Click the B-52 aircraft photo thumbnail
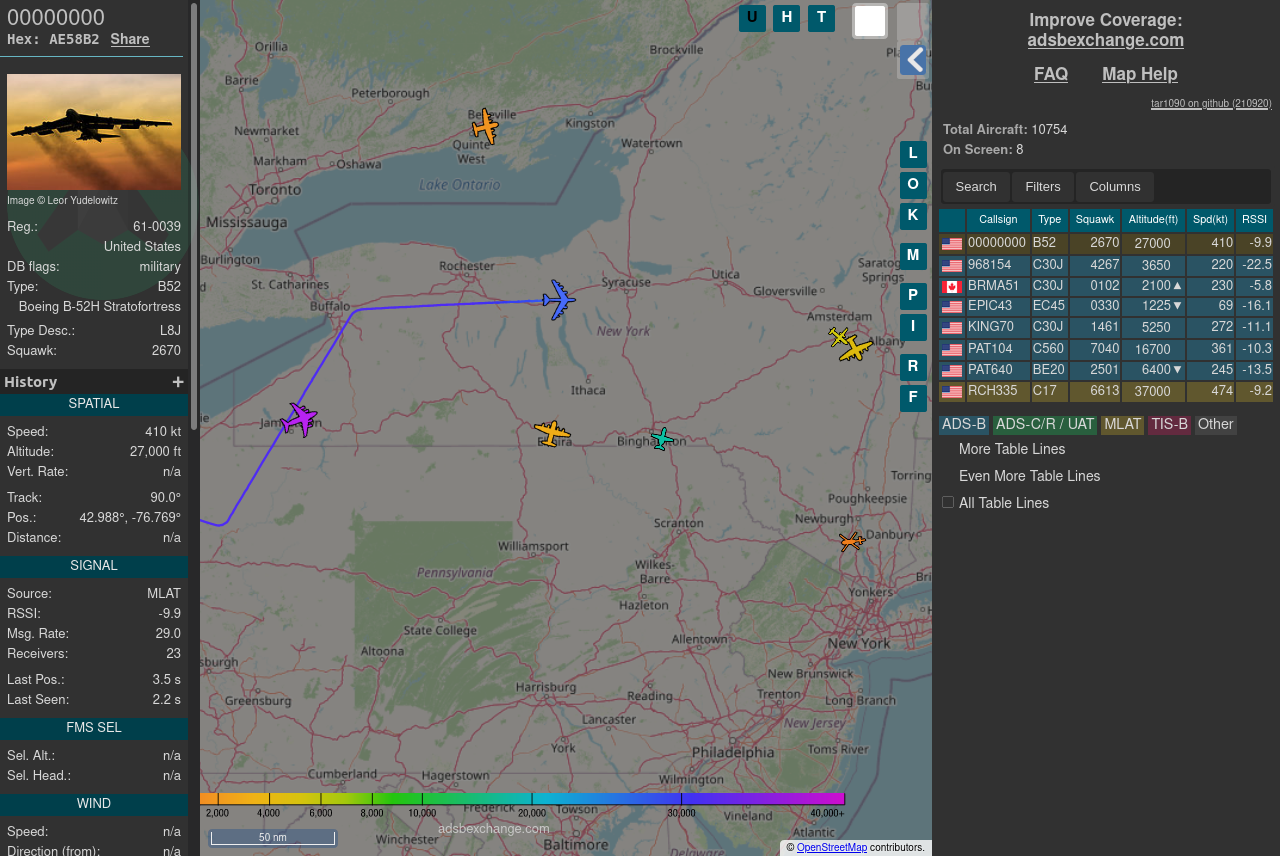 pos(94,132)
